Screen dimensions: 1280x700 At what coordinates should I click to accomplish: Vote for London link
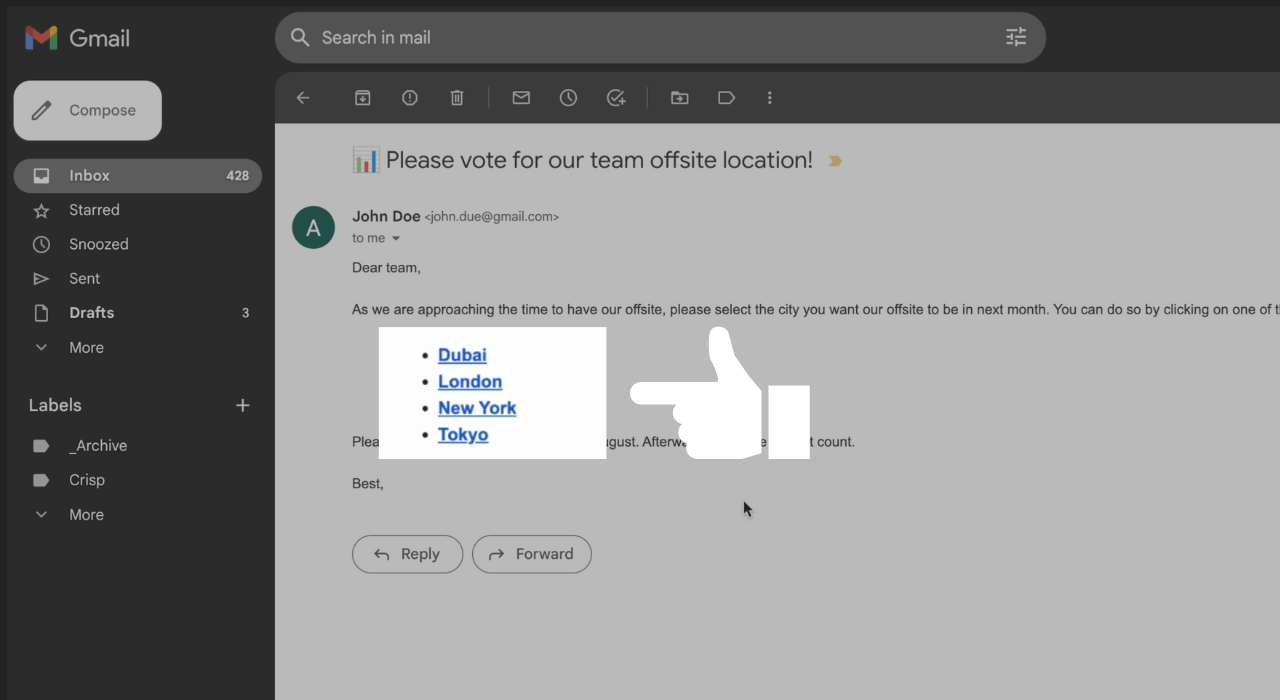470,382
